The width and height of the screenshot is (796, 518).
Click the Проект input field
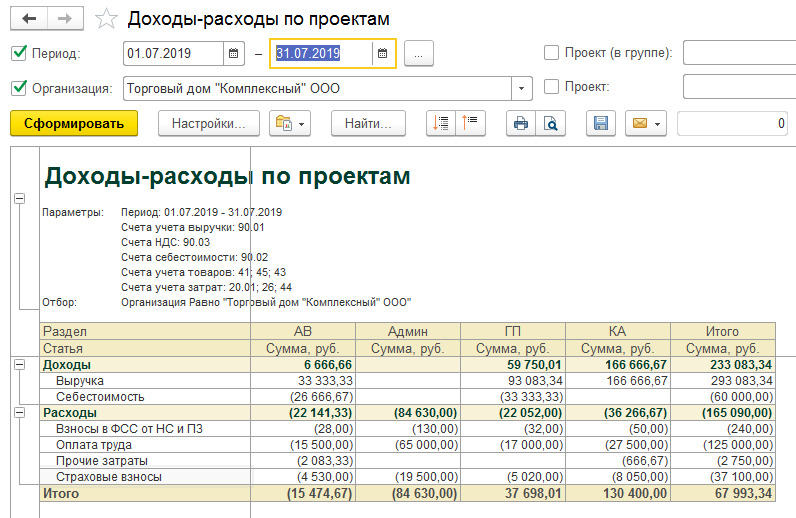739,86
